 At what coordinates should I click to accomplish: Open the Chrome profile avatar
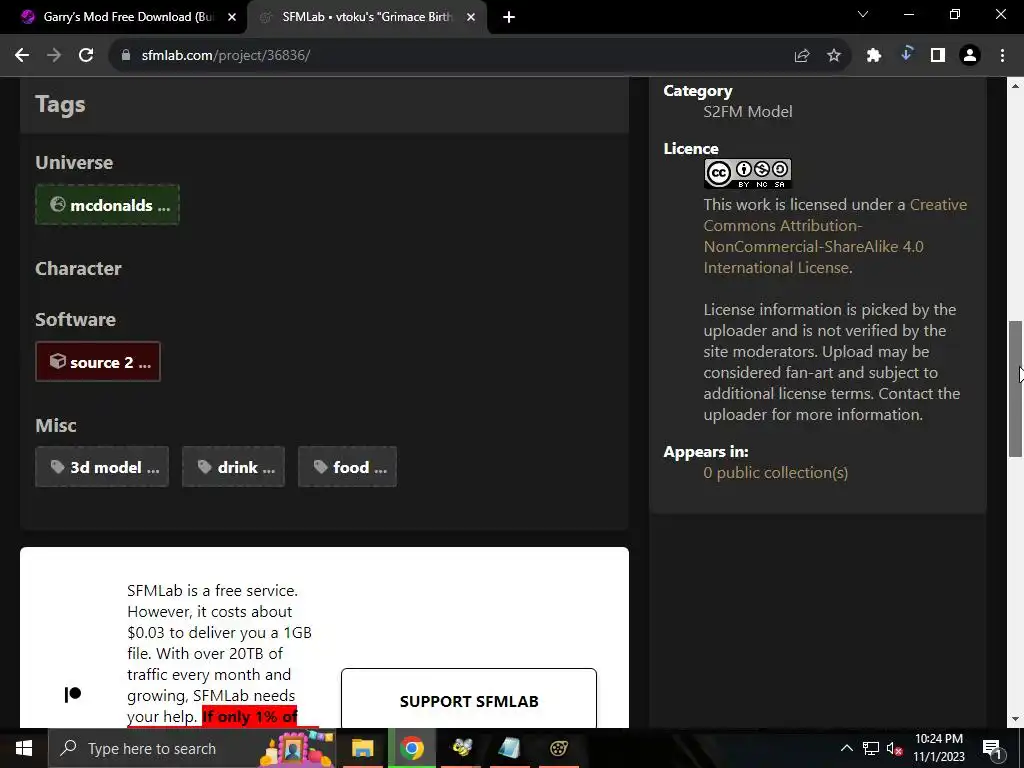pyautogui.click(x=970, y=56)
